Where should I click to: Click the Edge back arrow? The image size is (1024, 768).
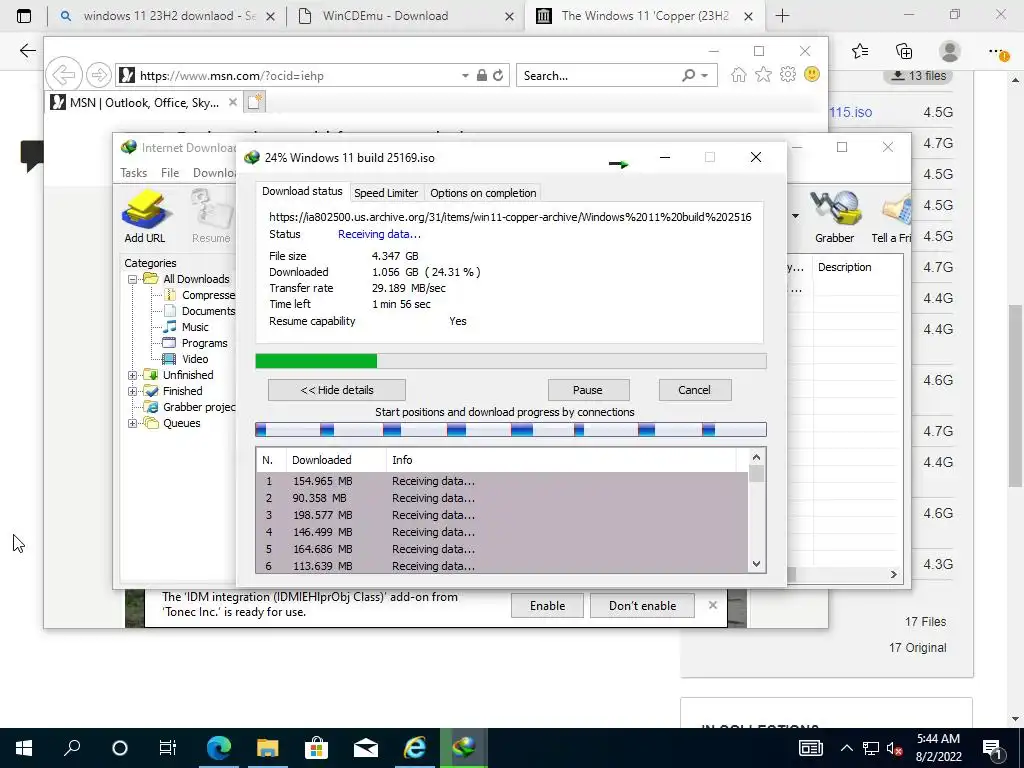point(27,51)
